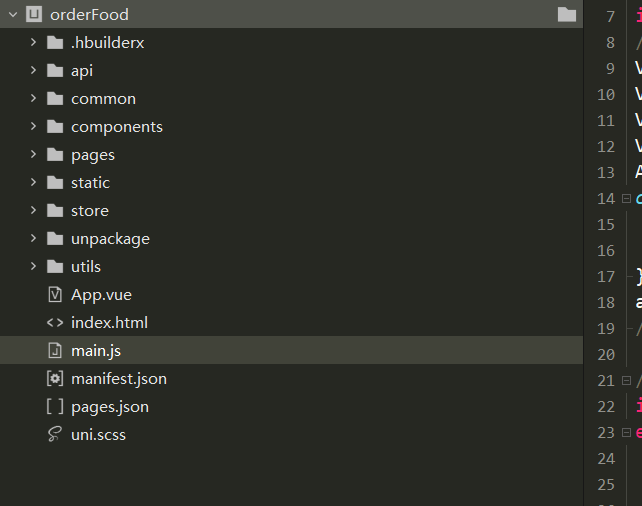Click the code brackets icon for index.html
This screenshot has height=506, width=642.
[55, 323]
